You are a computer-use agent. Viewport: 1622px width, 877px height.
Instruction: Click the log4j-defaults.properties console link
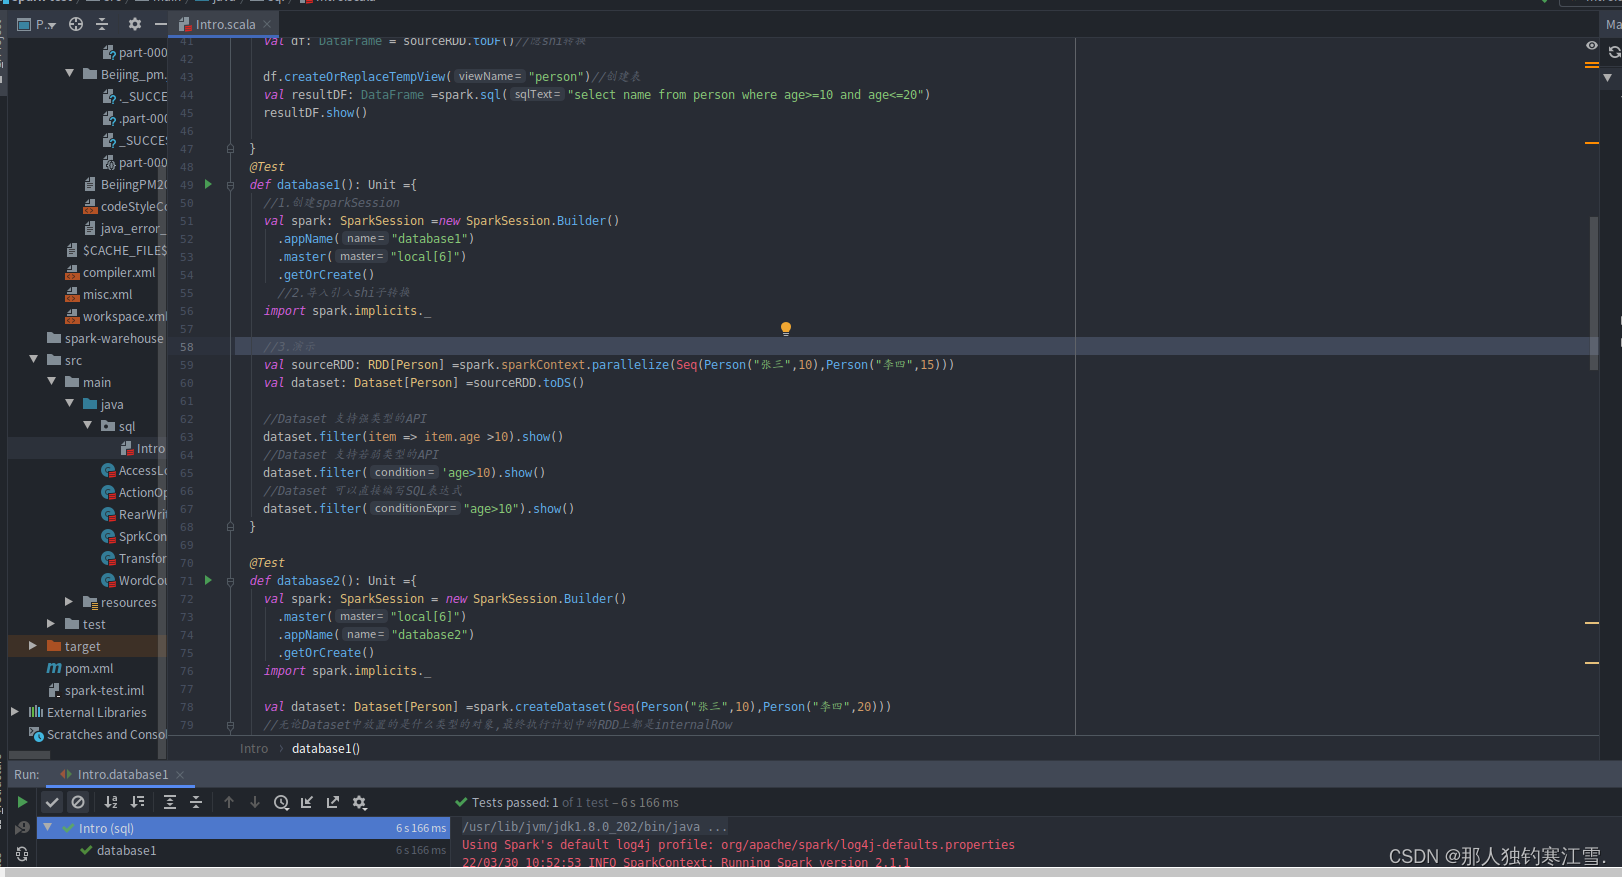[x=867, y=845]
